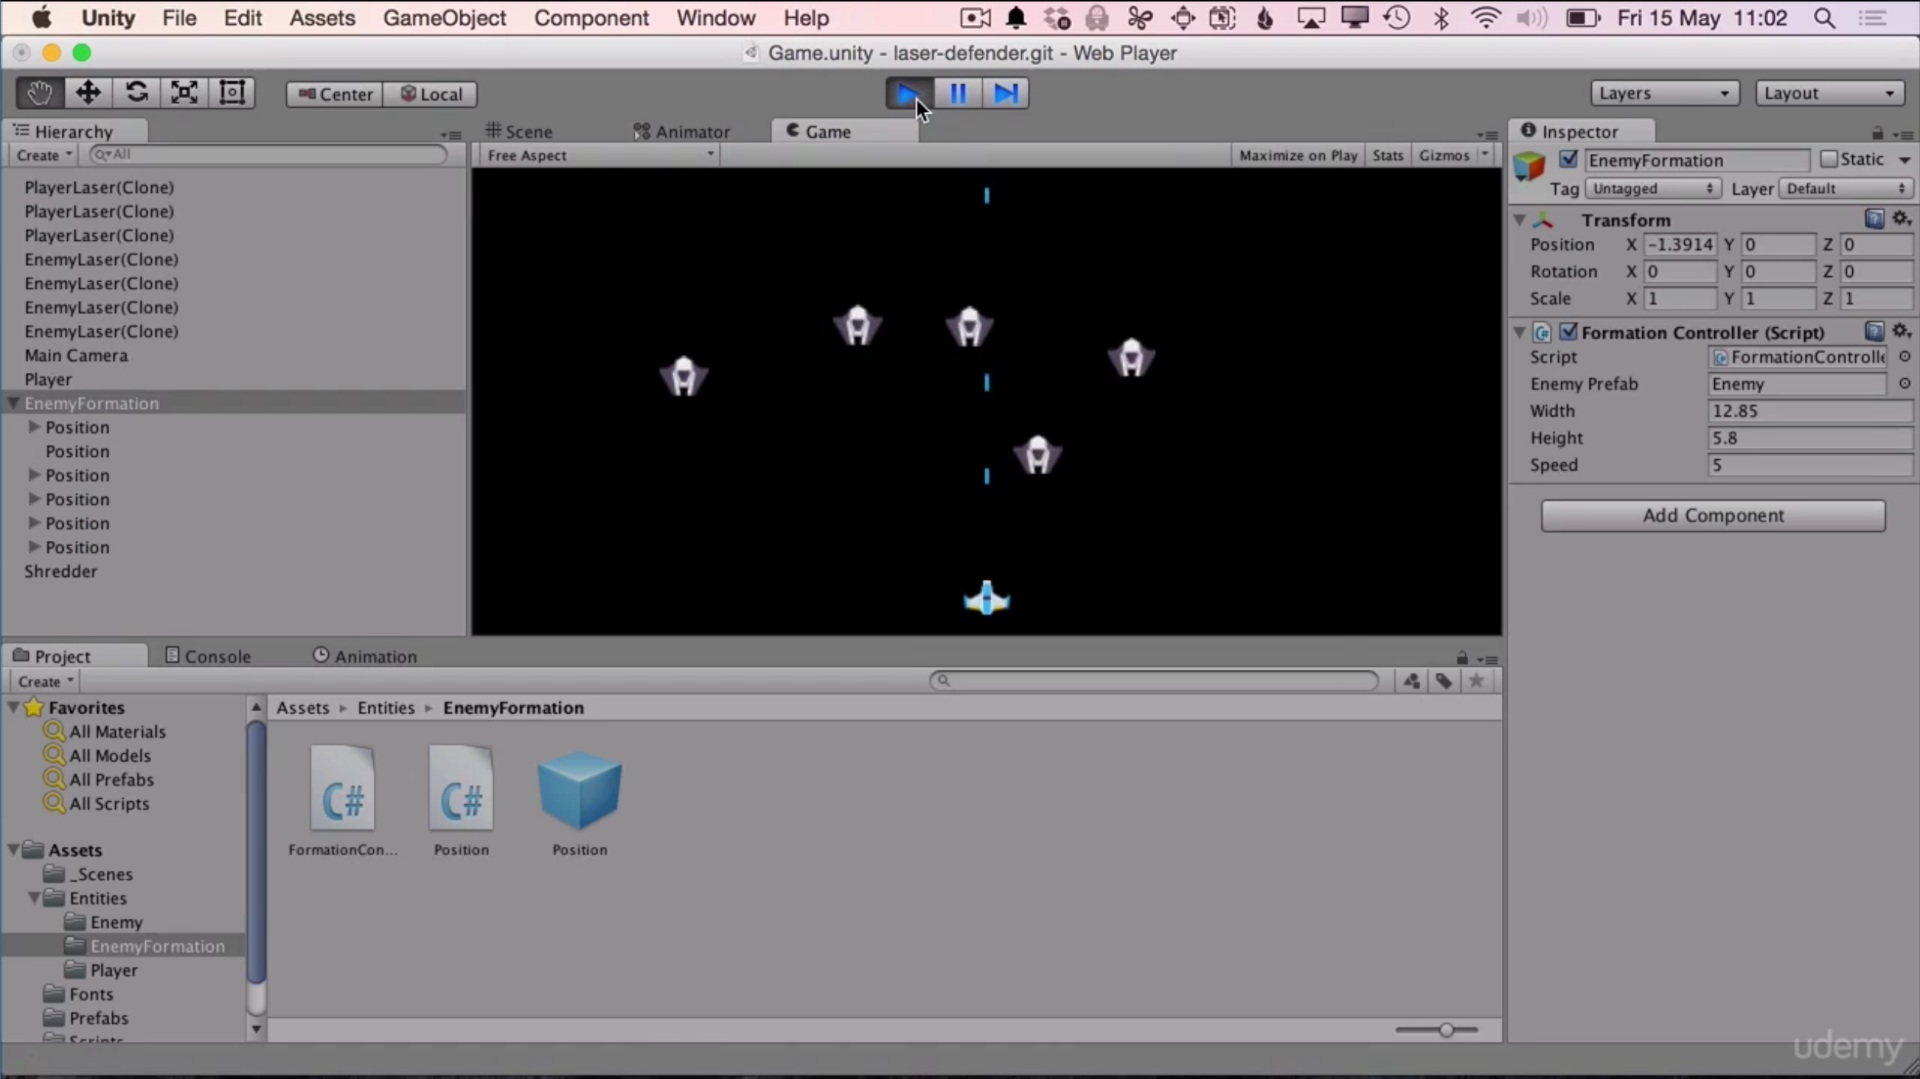The image size is (1920, 1079).
Task: Pause the running game
Action: click(x=957, y=94)
